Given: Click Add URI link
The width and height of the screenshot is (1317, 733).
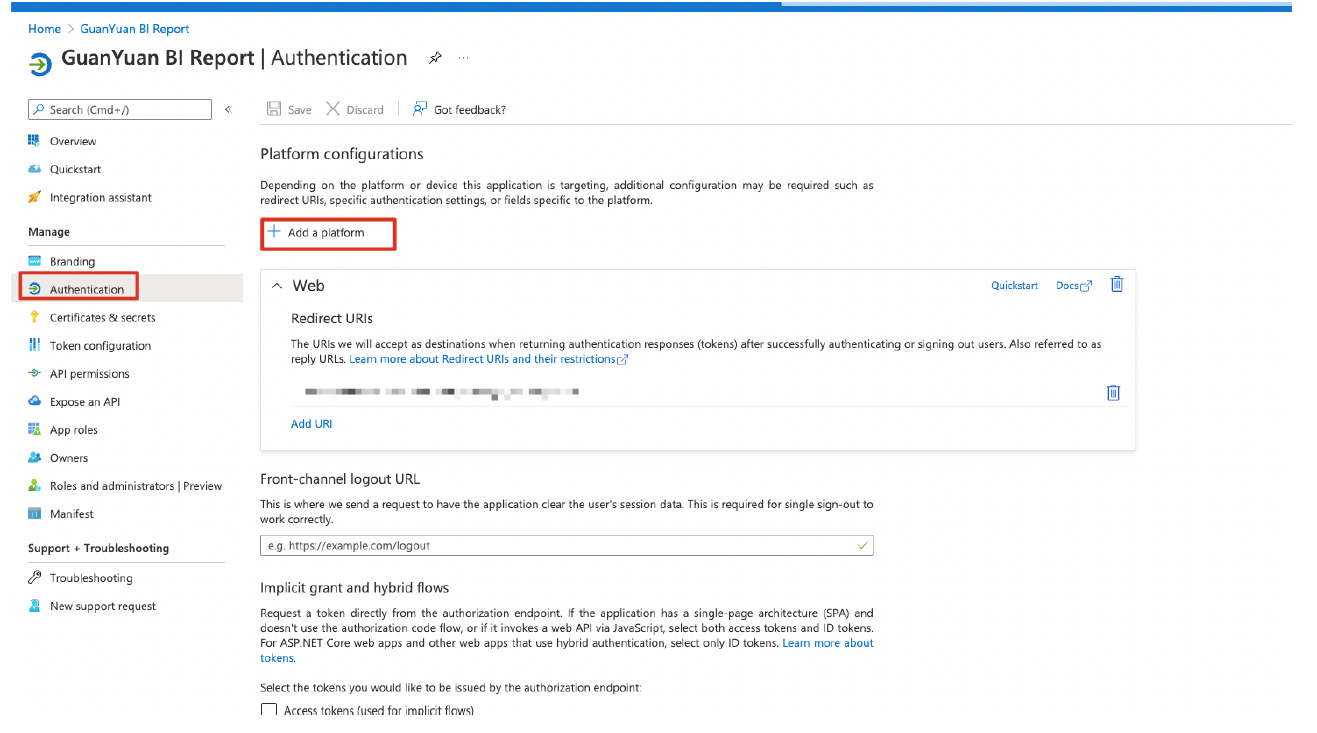Looking at the screenshot, I should coord(311,424).
